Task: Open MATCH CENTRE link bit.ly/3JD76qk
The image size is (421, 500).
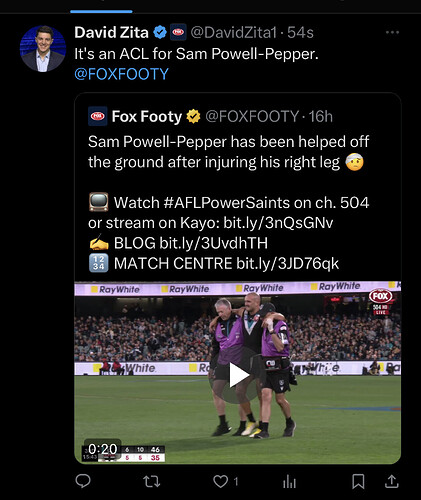Action: point(287,263)
